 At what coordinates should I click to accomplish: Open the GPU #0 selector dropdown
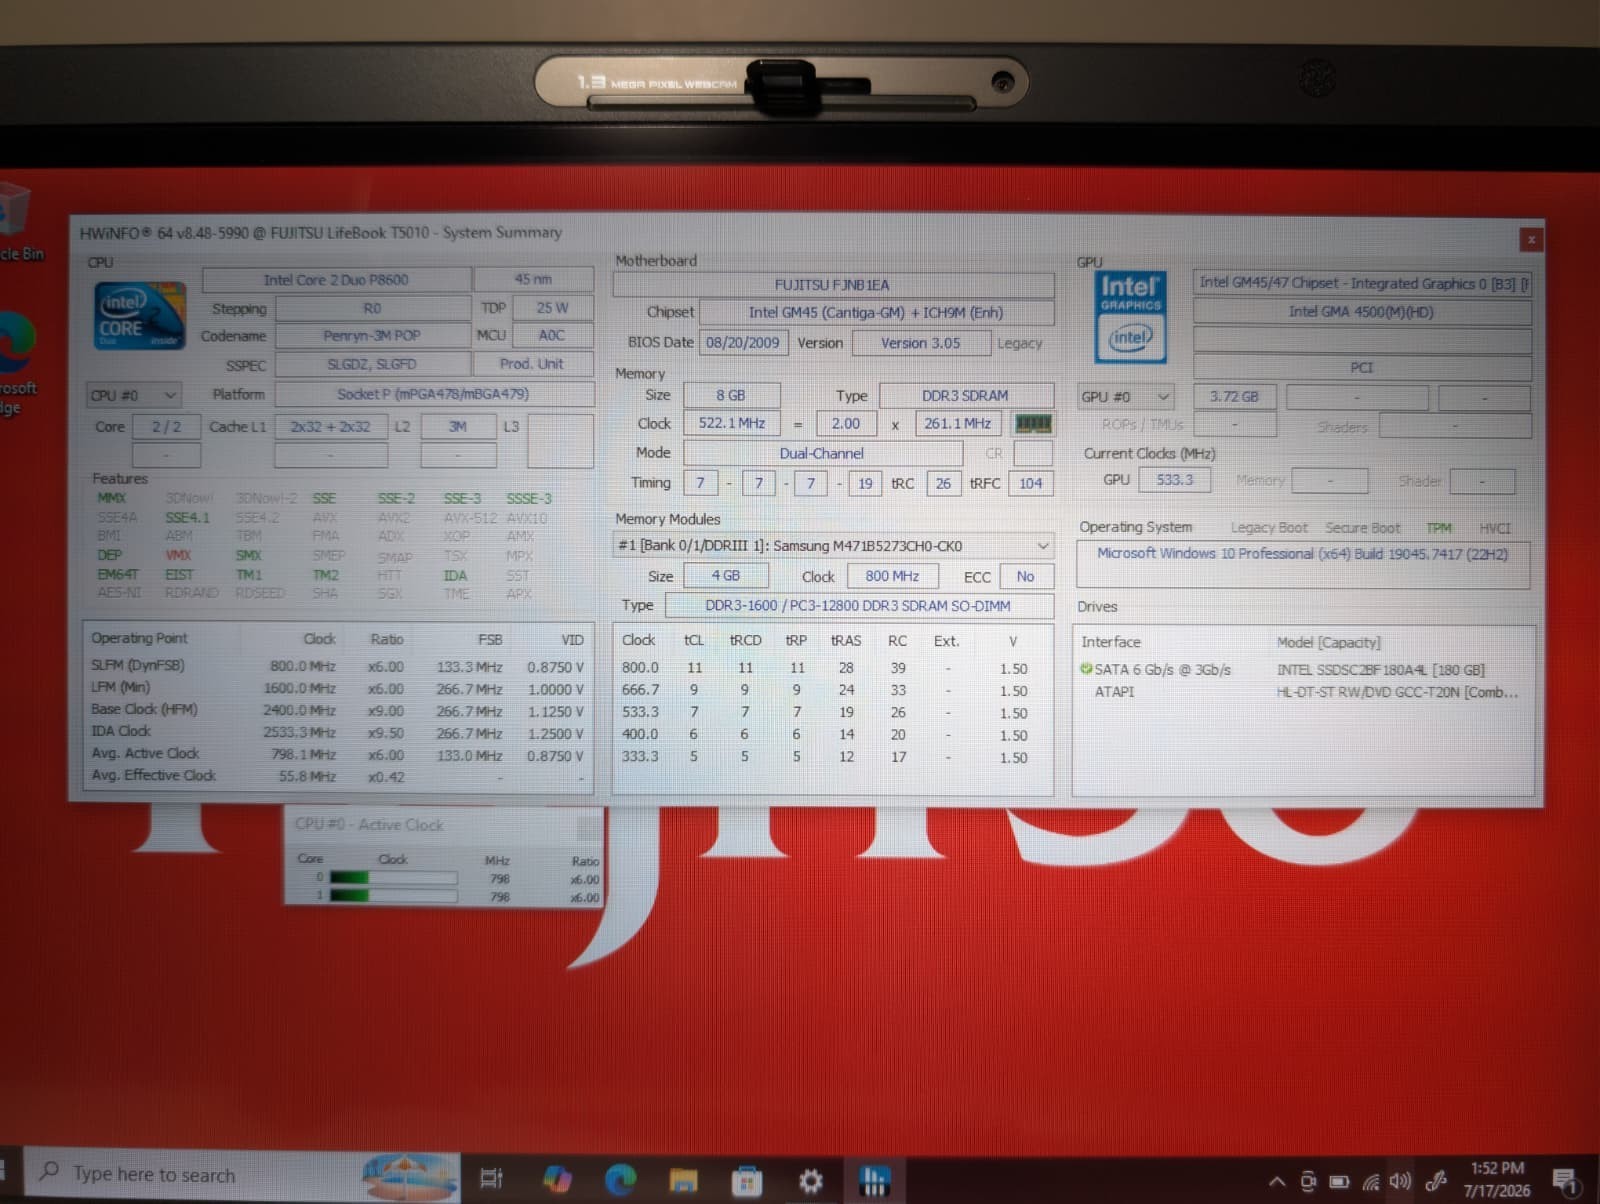click(x=1125, y=397)
